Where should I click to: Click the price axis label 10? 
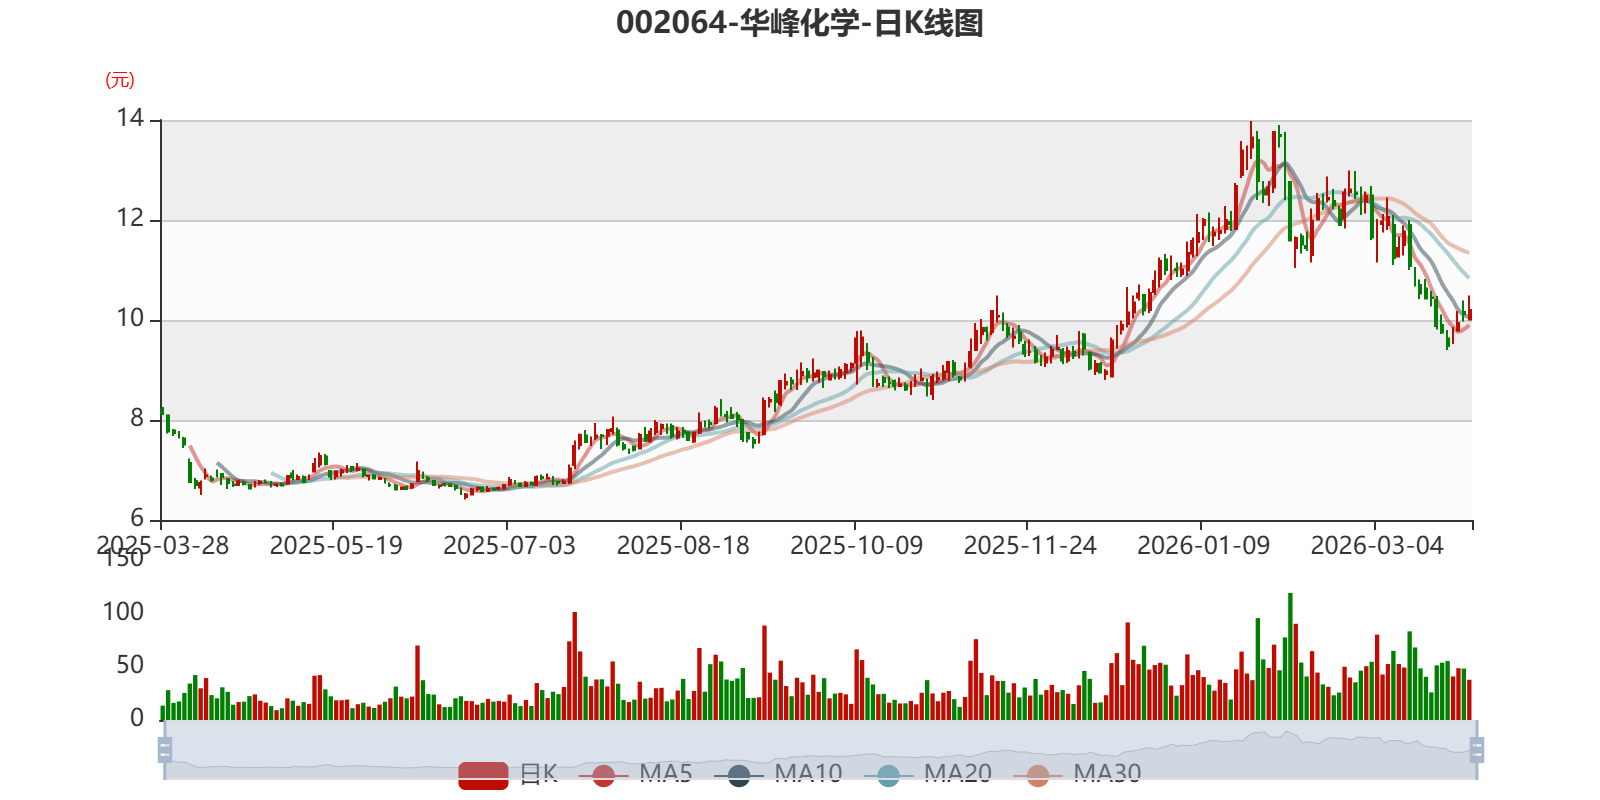coord(130,319)
